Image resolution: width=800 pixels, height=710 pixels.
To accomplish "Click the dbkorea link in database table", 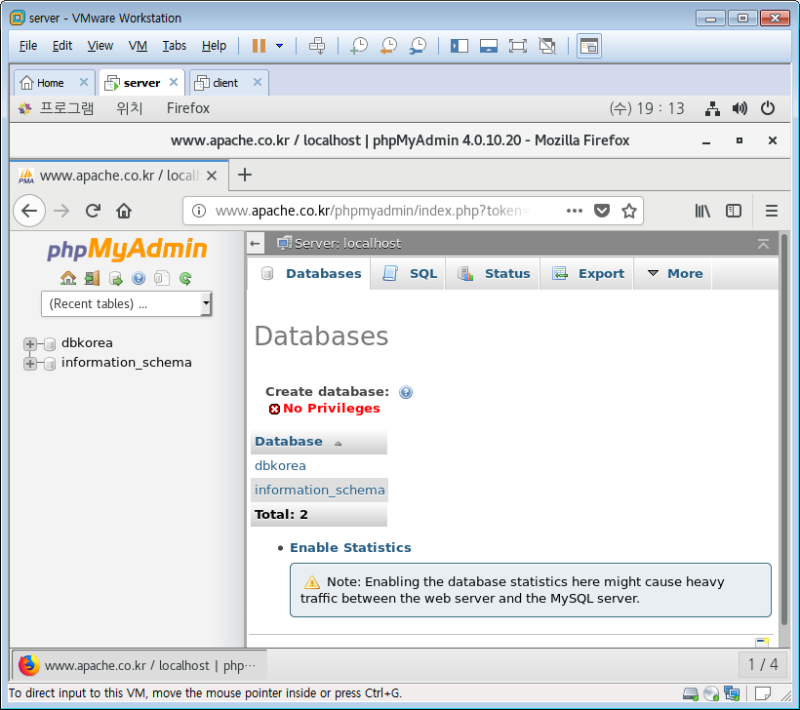I will (280, 466).
